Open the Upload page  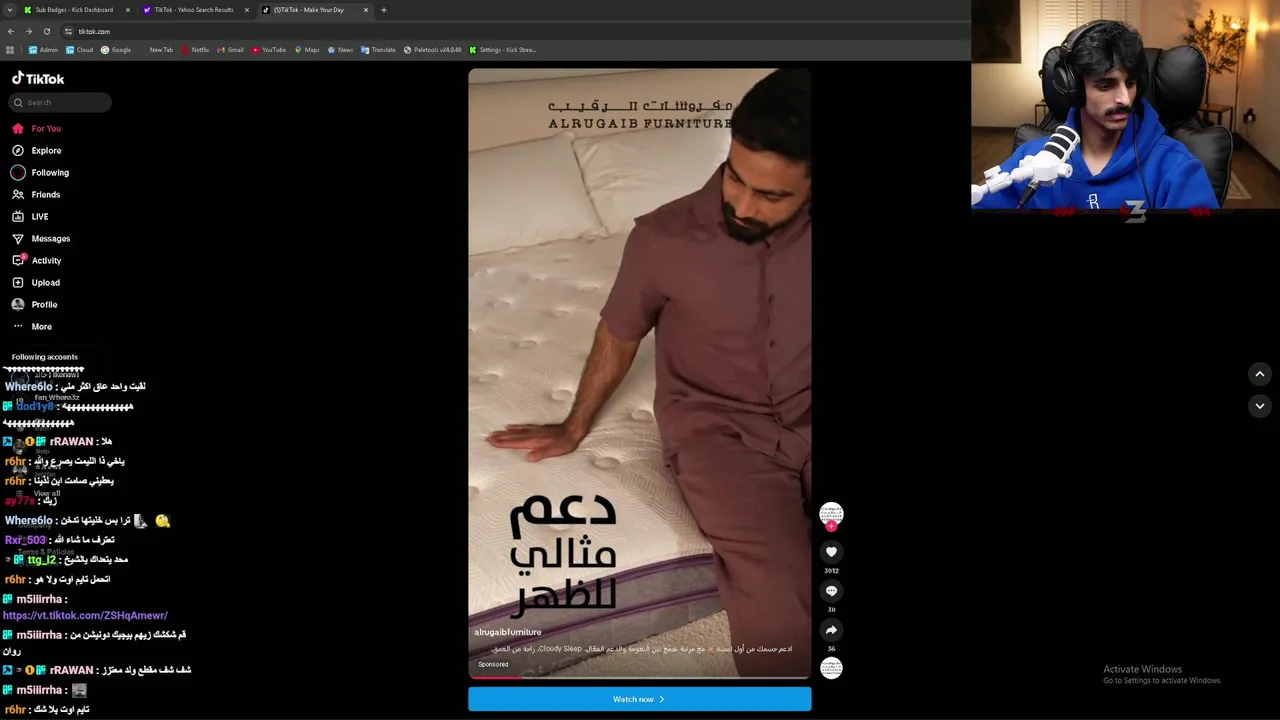point(36,282)
